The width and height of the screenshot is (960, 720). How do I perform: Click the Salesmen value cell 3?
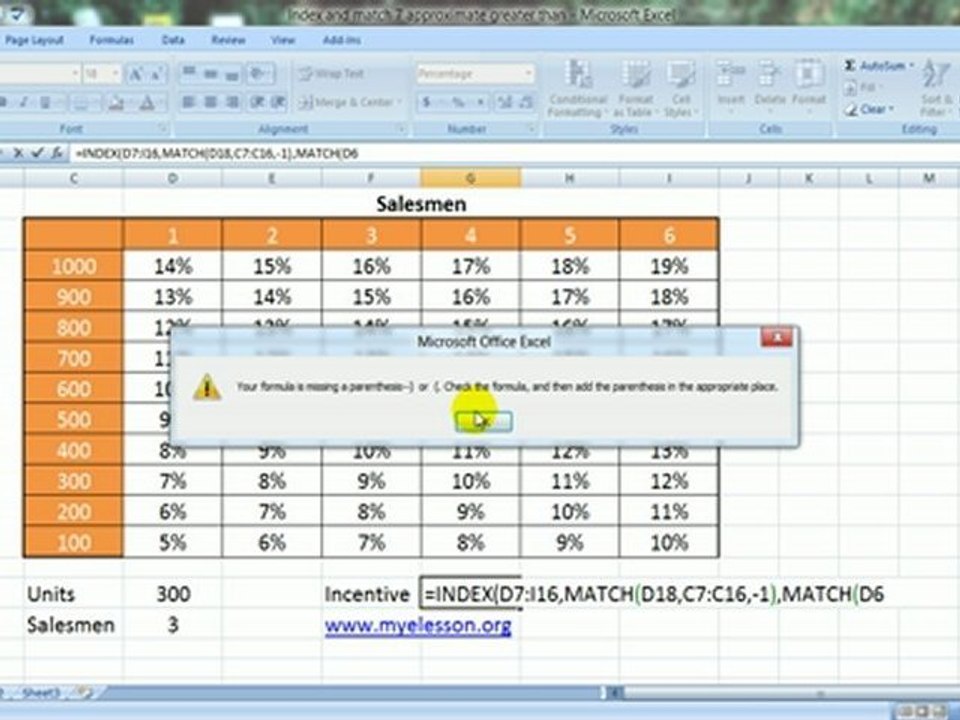pos(173,624)
